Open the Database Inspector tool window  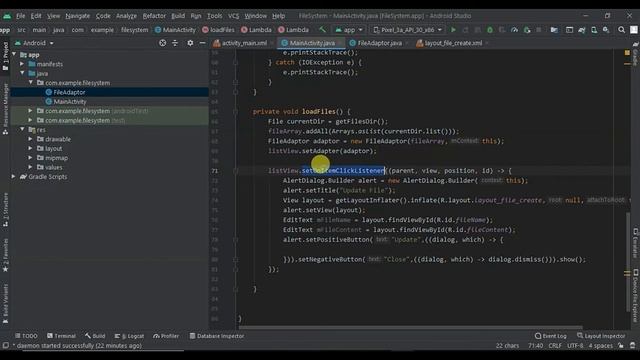point(217,336)
